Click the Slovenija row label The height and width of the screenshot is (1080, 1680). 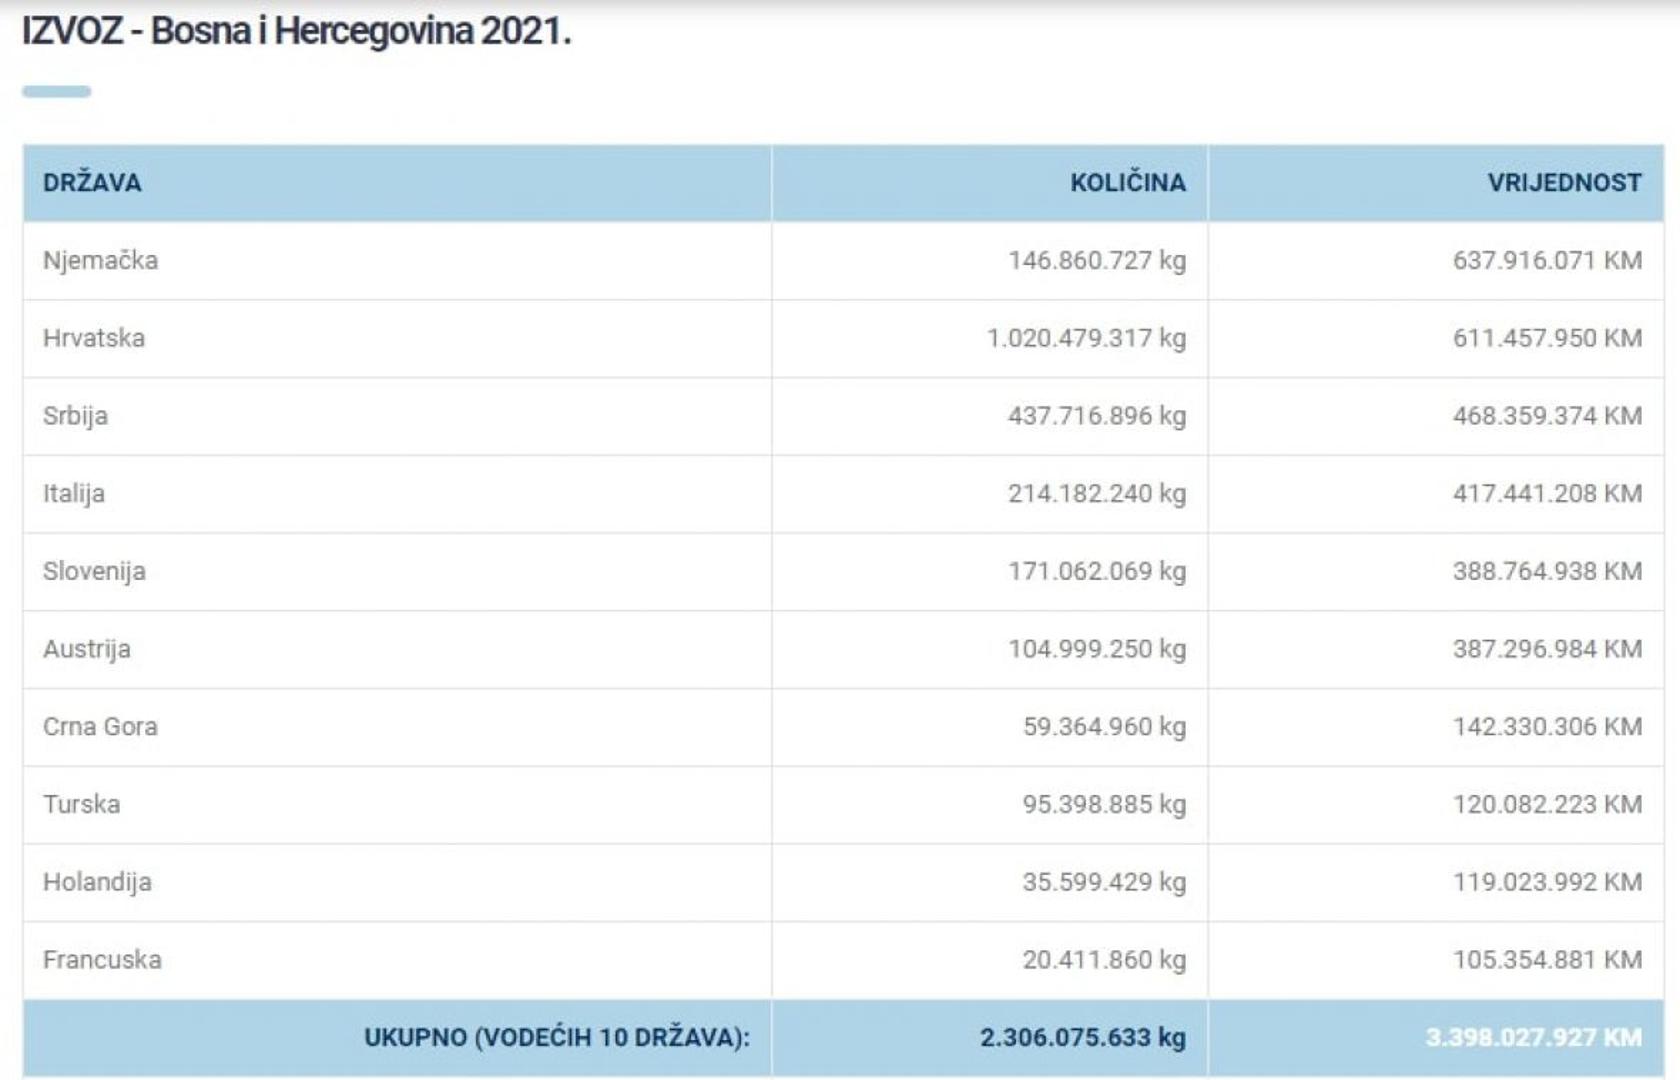pos(94,572)
